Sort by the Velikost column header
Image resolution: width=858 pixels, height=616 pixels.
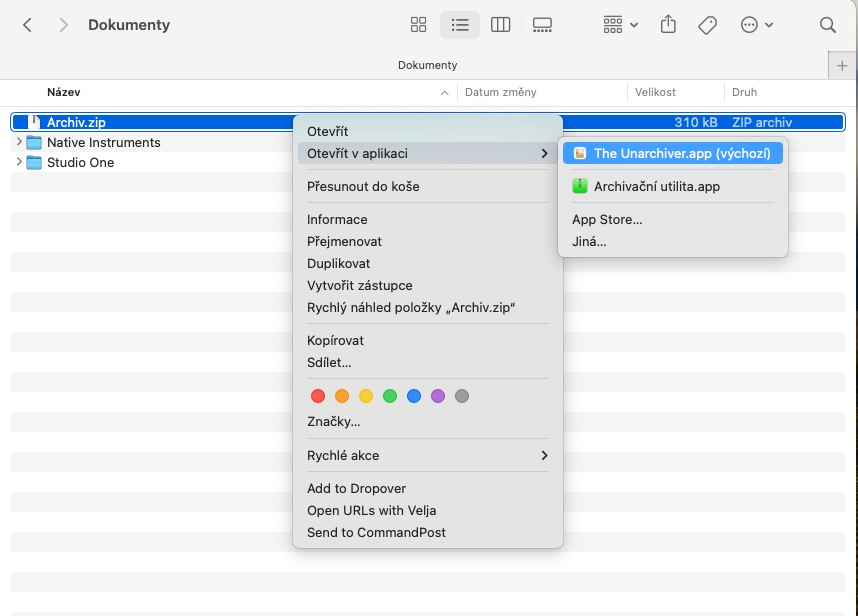656,92
